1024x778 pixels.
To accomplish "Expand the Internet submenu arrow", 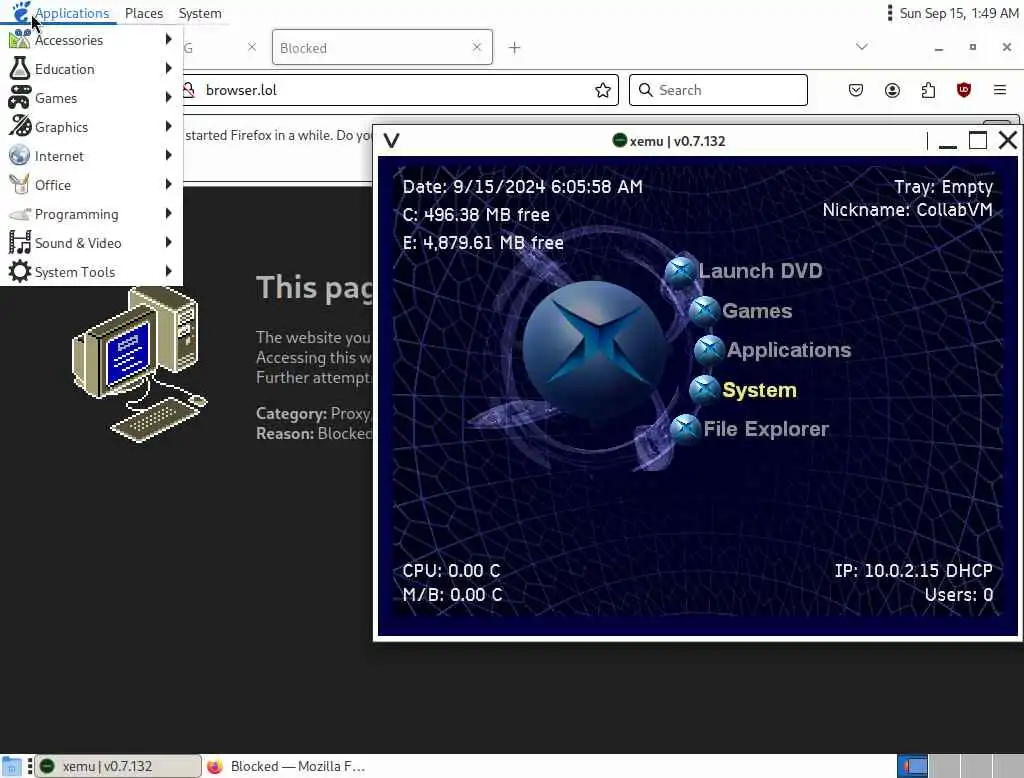I will 168,155.
